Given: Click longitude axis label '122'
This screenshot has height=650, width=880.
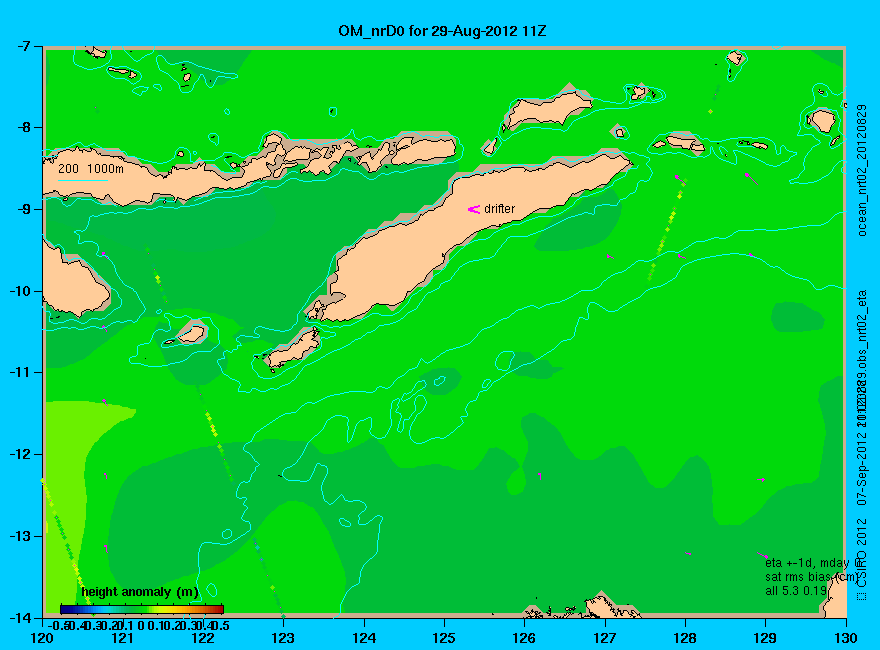Looking at the screenshot, I should click(x=203, y=638).
